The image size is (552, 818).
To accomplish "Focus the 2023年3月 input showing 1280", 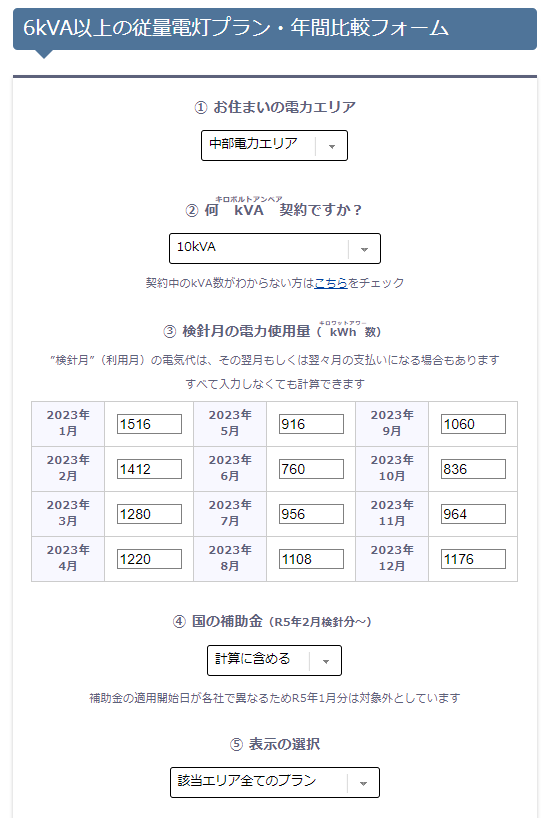I will 149,514.
